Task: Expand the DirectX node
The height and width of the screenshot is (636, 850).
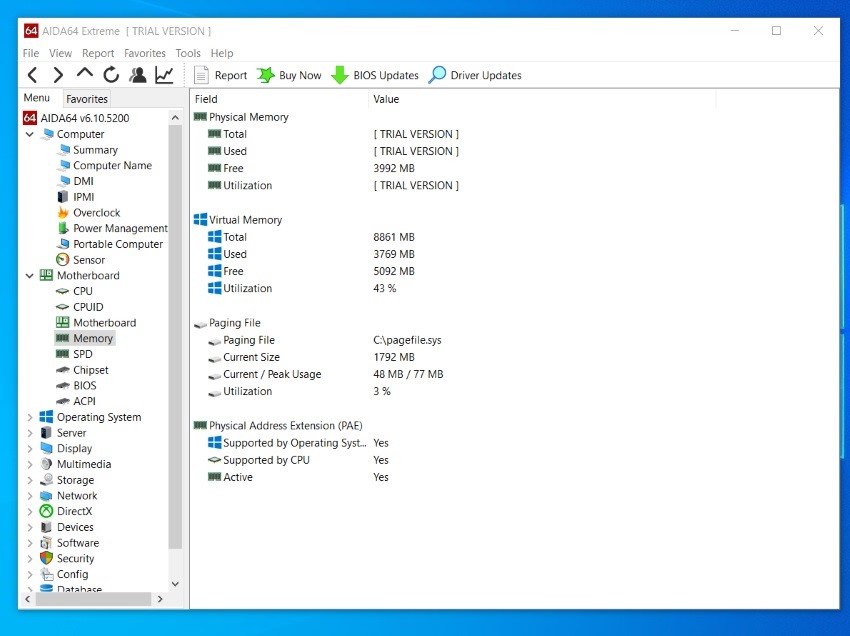Action: tap(30, 511)
